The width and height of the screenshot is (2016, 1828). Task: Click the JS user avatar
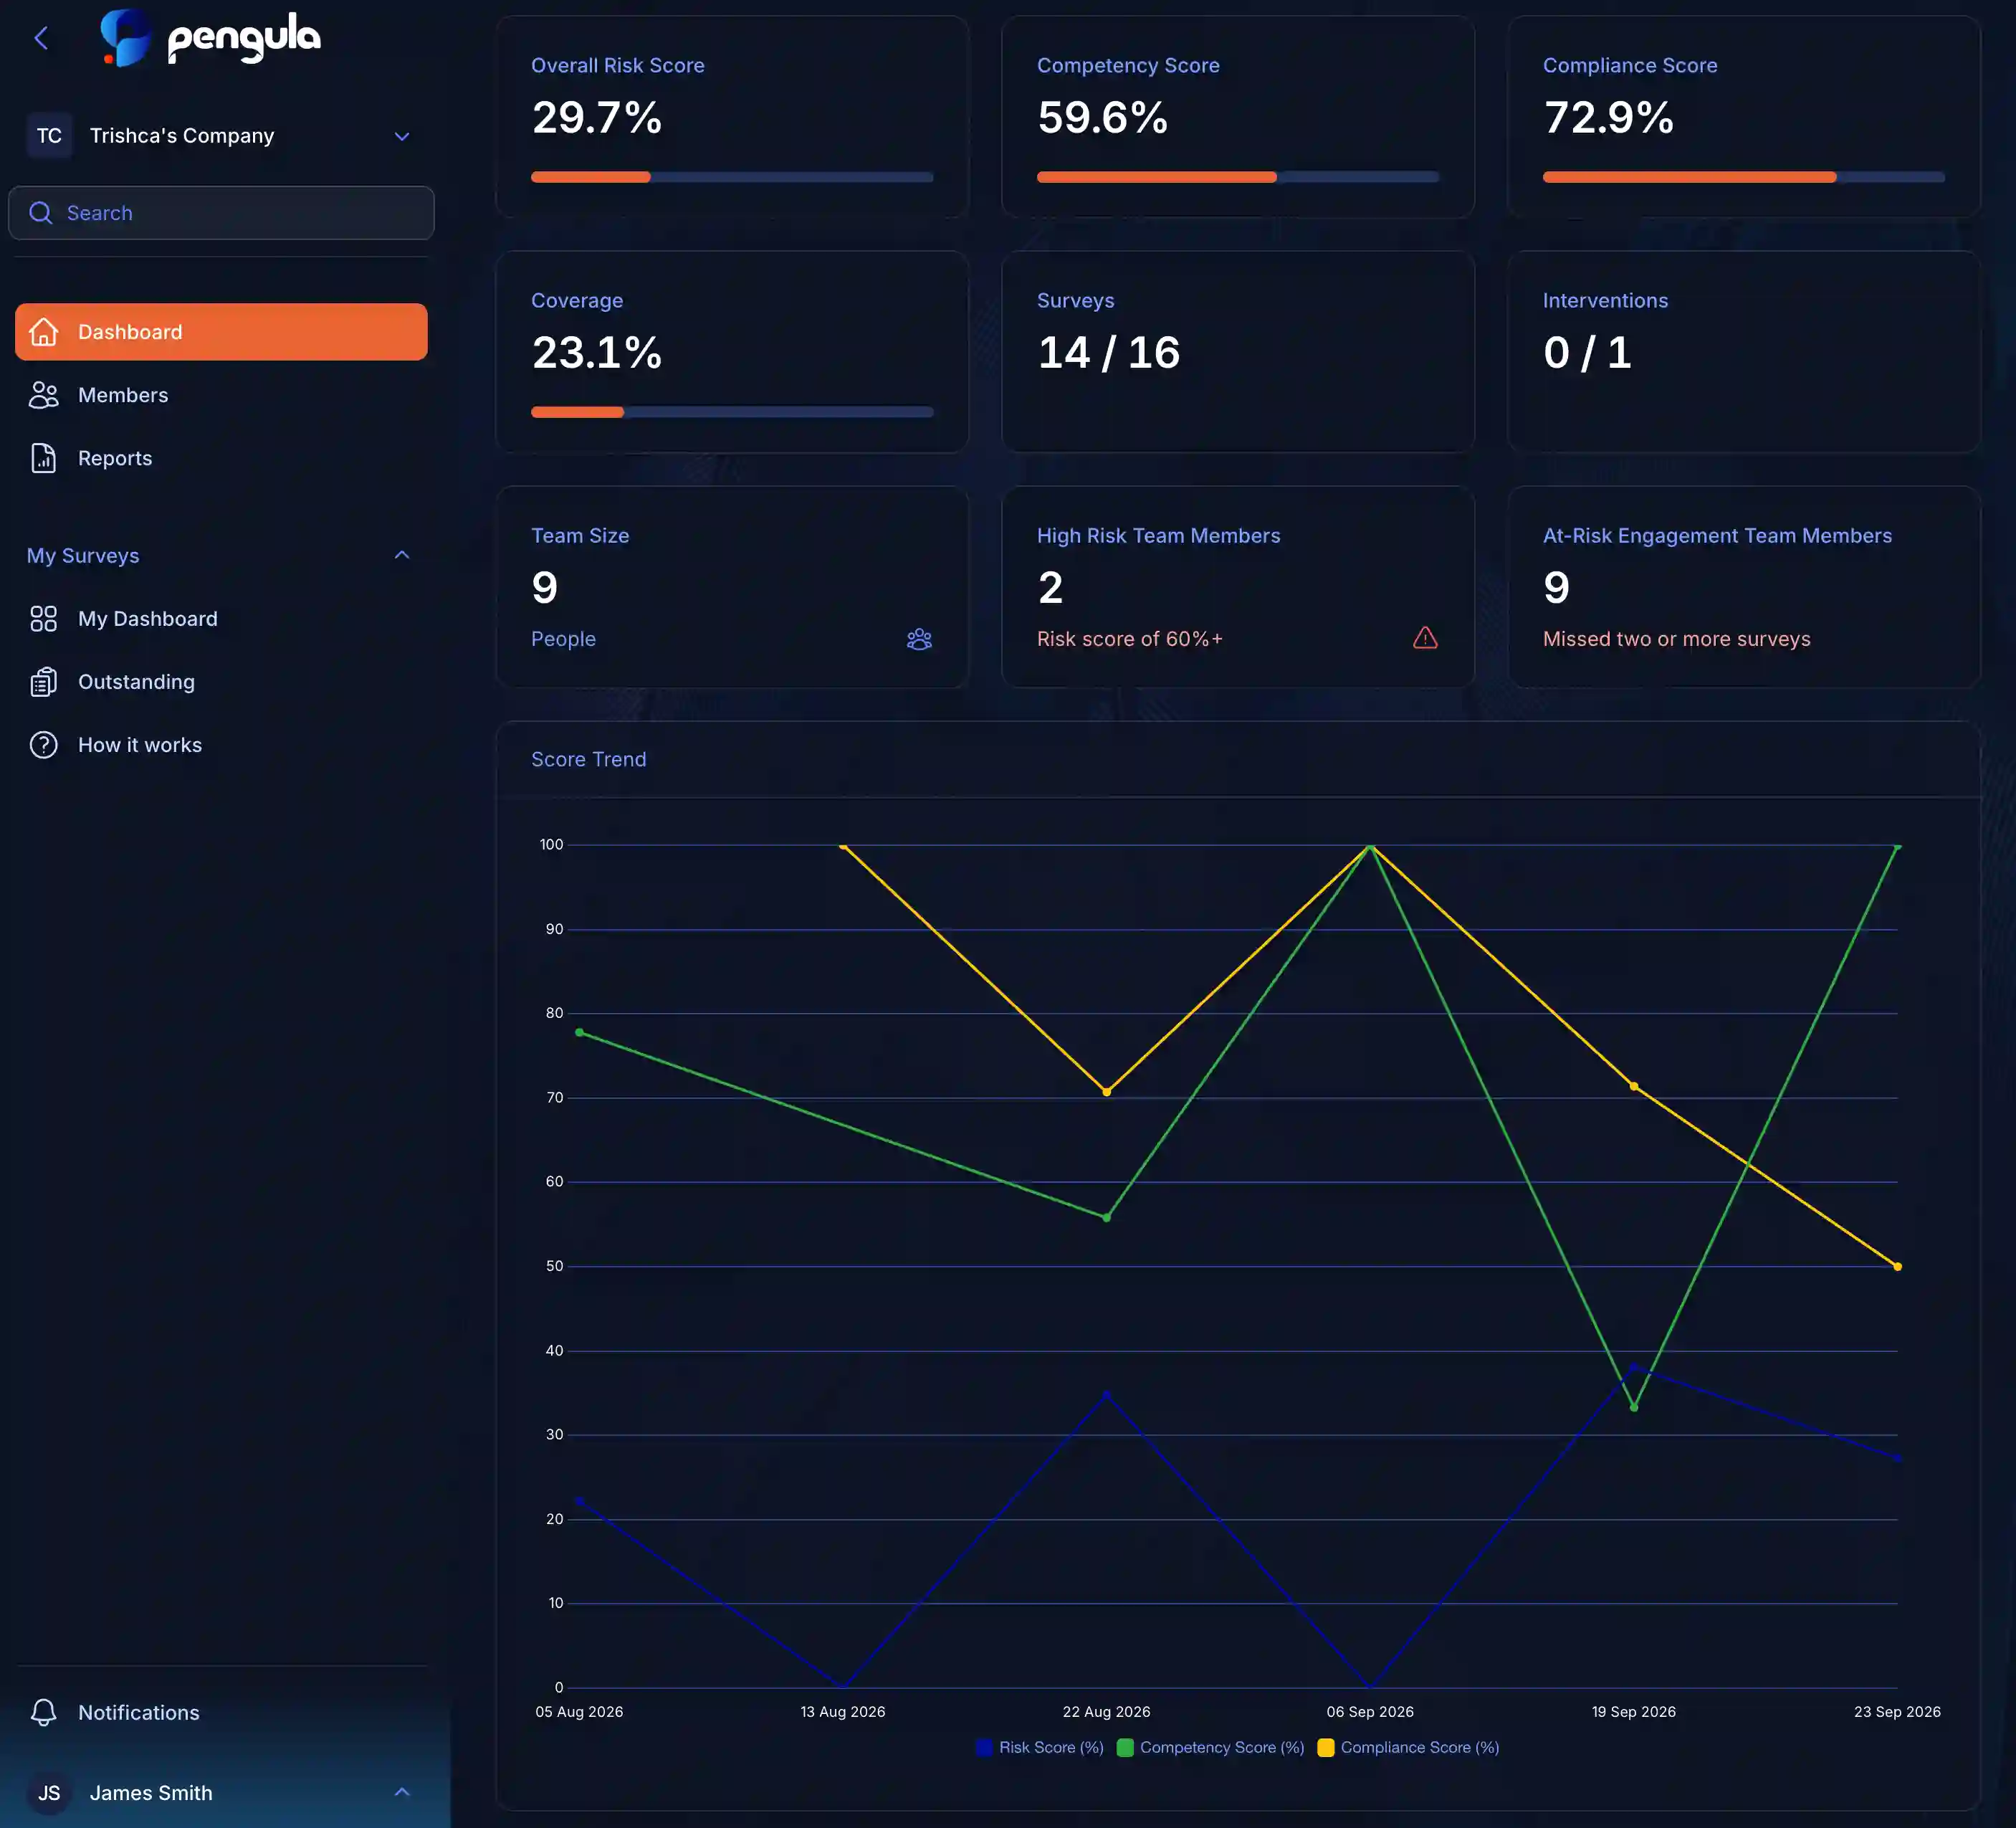(49, 1793)
